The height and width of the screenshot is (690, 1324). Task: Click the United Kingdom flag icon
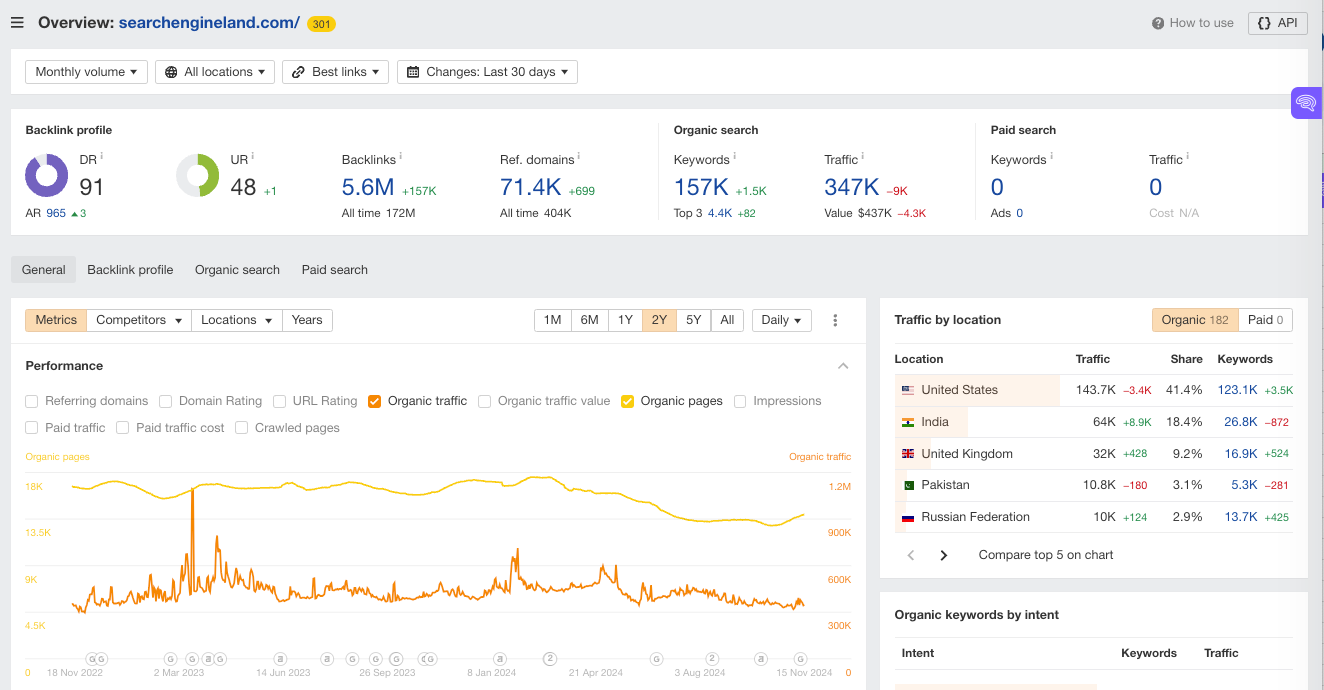click(x=908, y=454)
